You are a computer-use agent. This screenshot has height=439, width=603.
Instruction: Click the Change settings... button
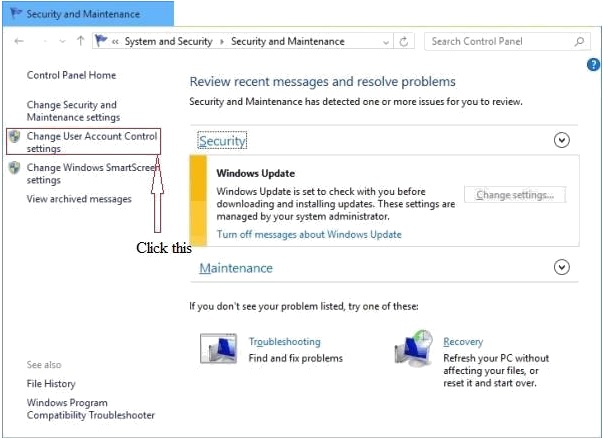[515, 195]
